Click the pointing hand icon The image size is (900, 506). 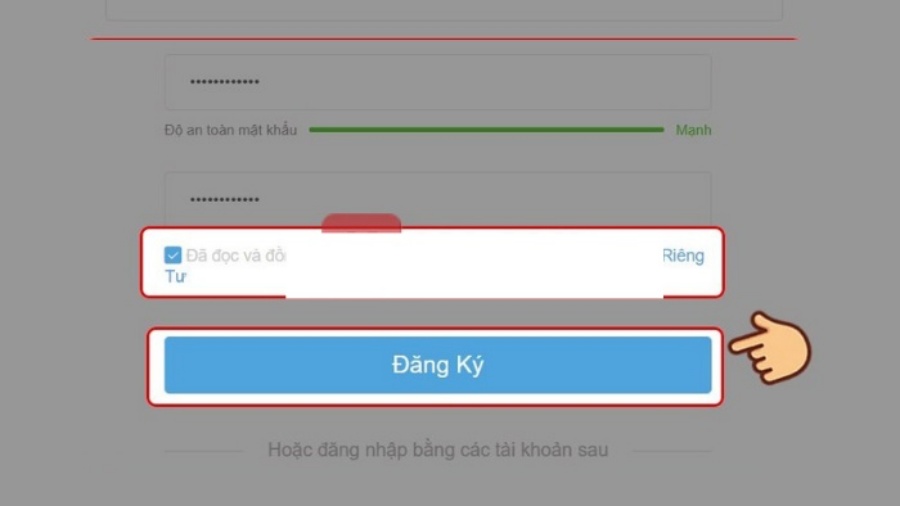pyautogui.click(x=770, y=348)
